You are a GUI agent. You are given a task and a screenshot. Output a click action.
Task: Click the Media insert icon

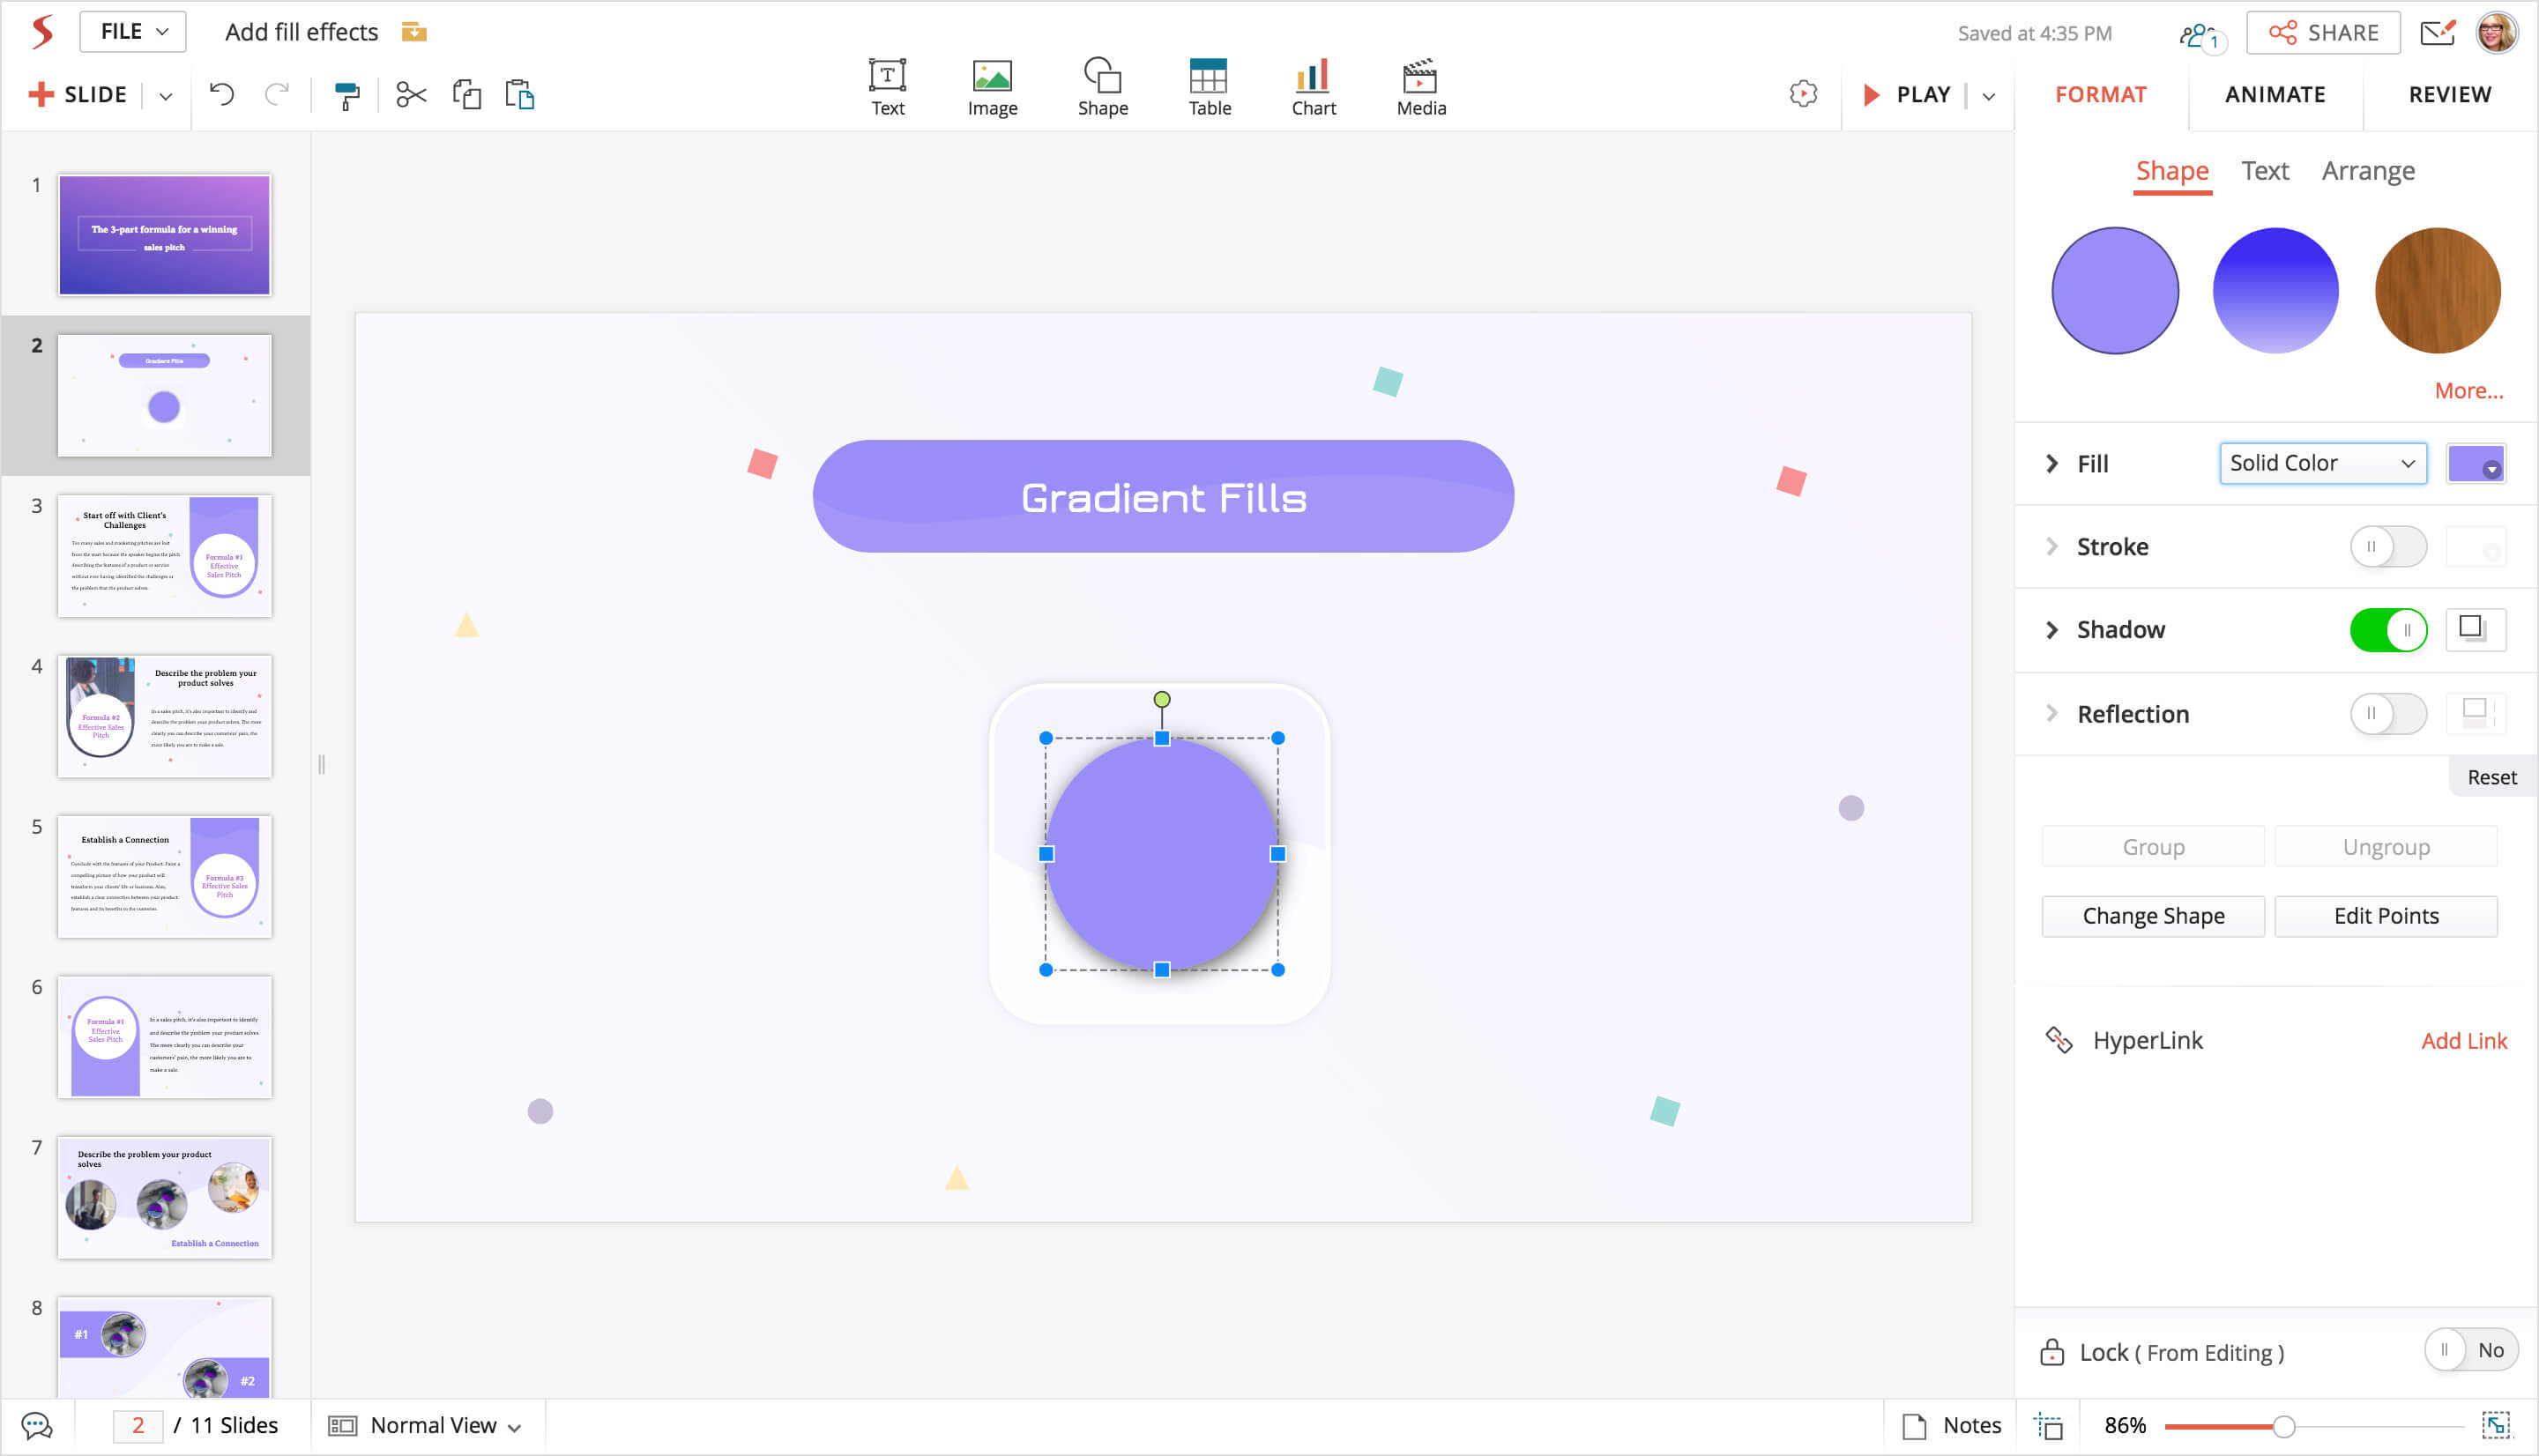(1420, 87)
